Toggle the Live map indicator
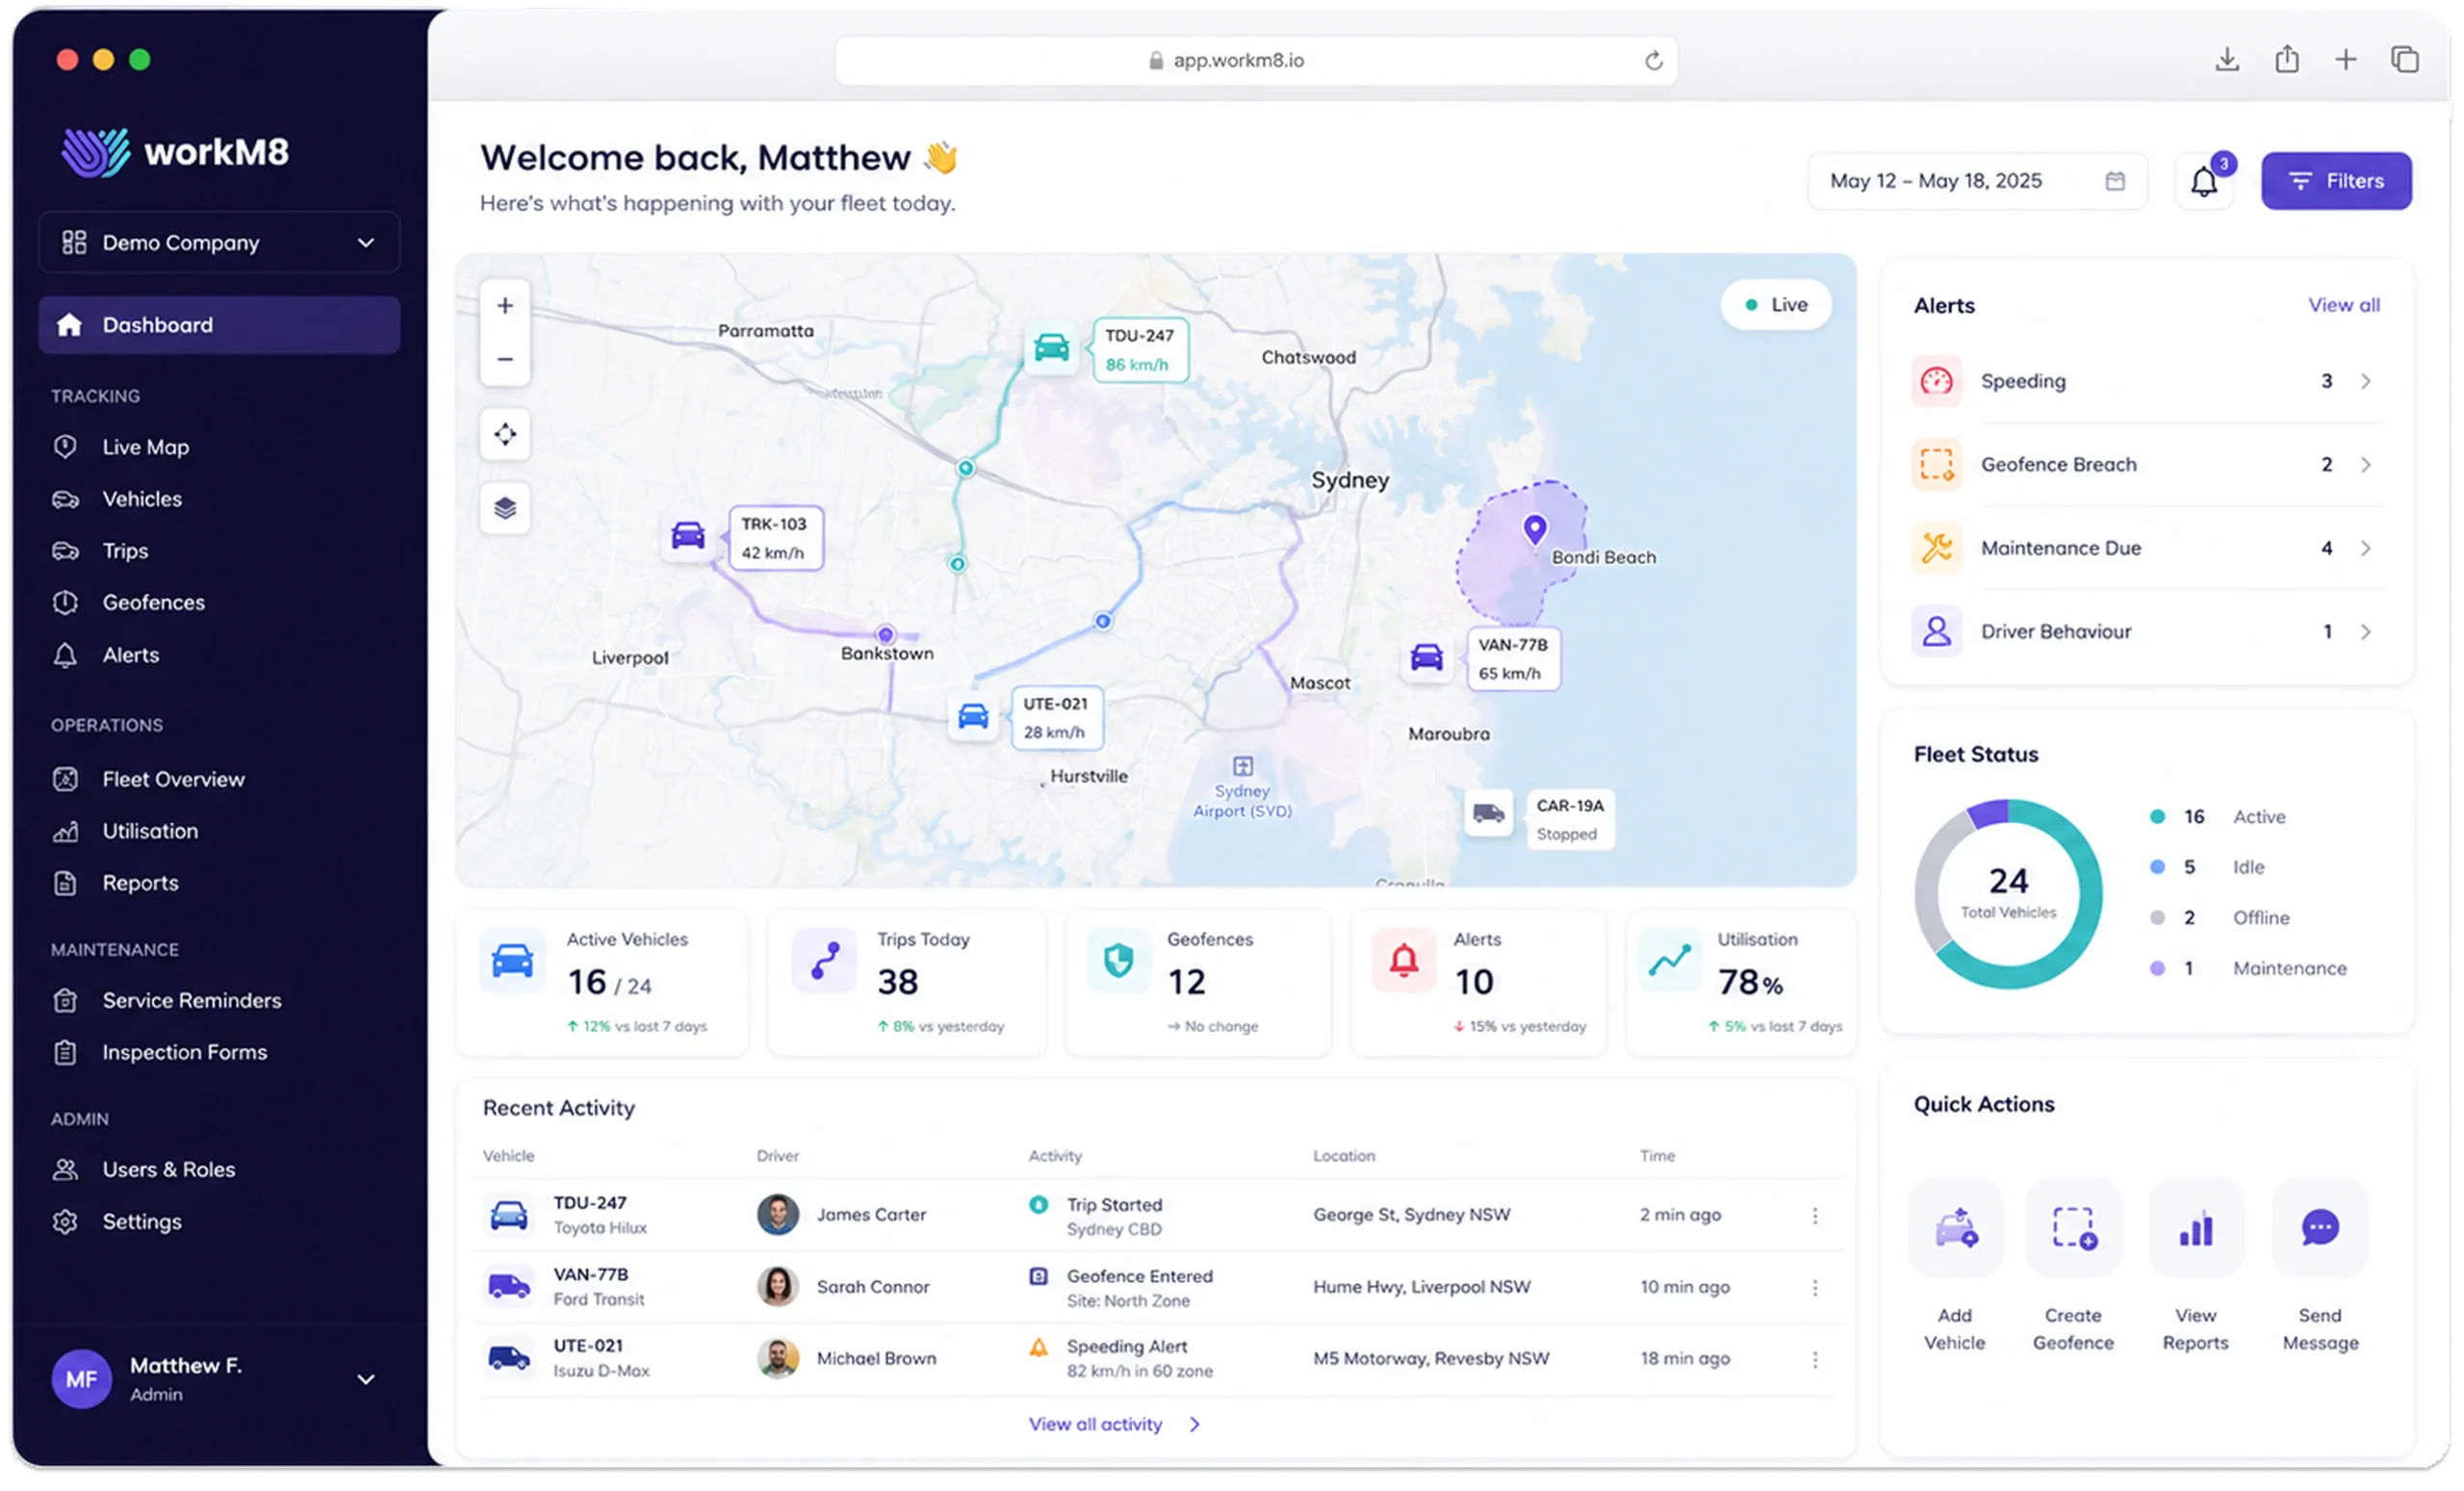This screenshot has width=2464, height=1491. (x=1776, y=305)
